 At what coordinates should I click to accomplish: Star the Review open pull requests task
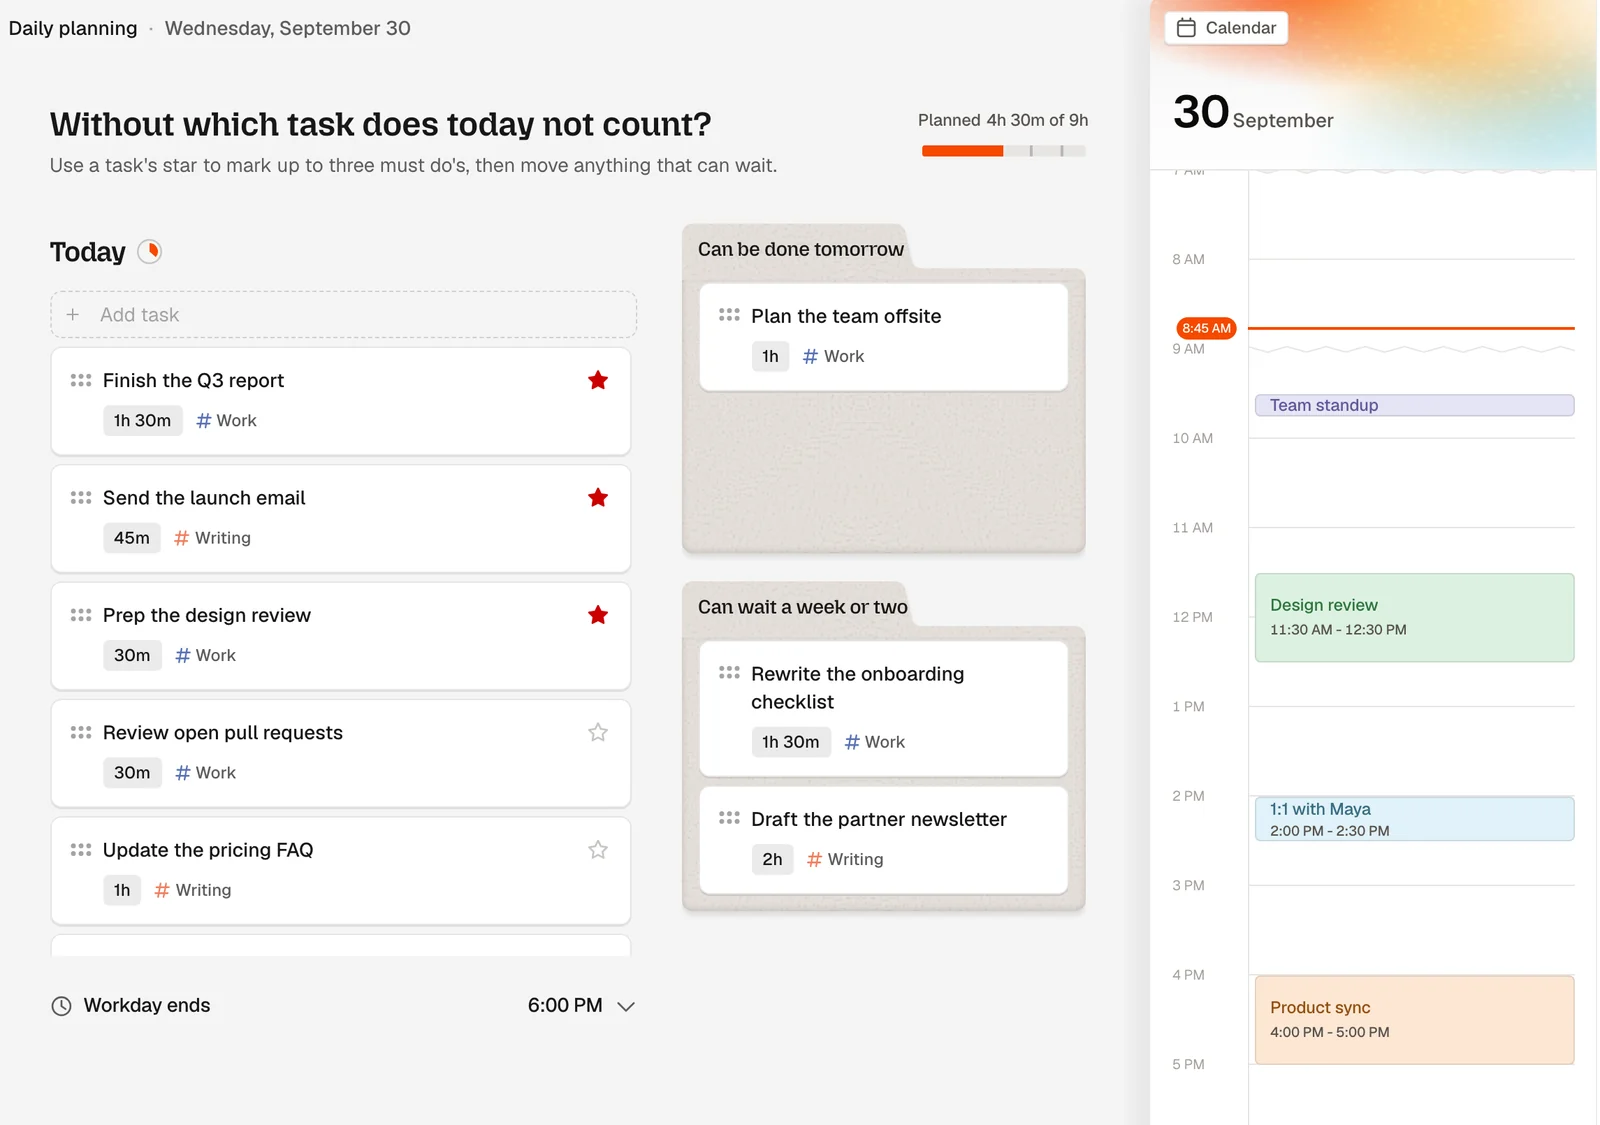click(598, 732)
